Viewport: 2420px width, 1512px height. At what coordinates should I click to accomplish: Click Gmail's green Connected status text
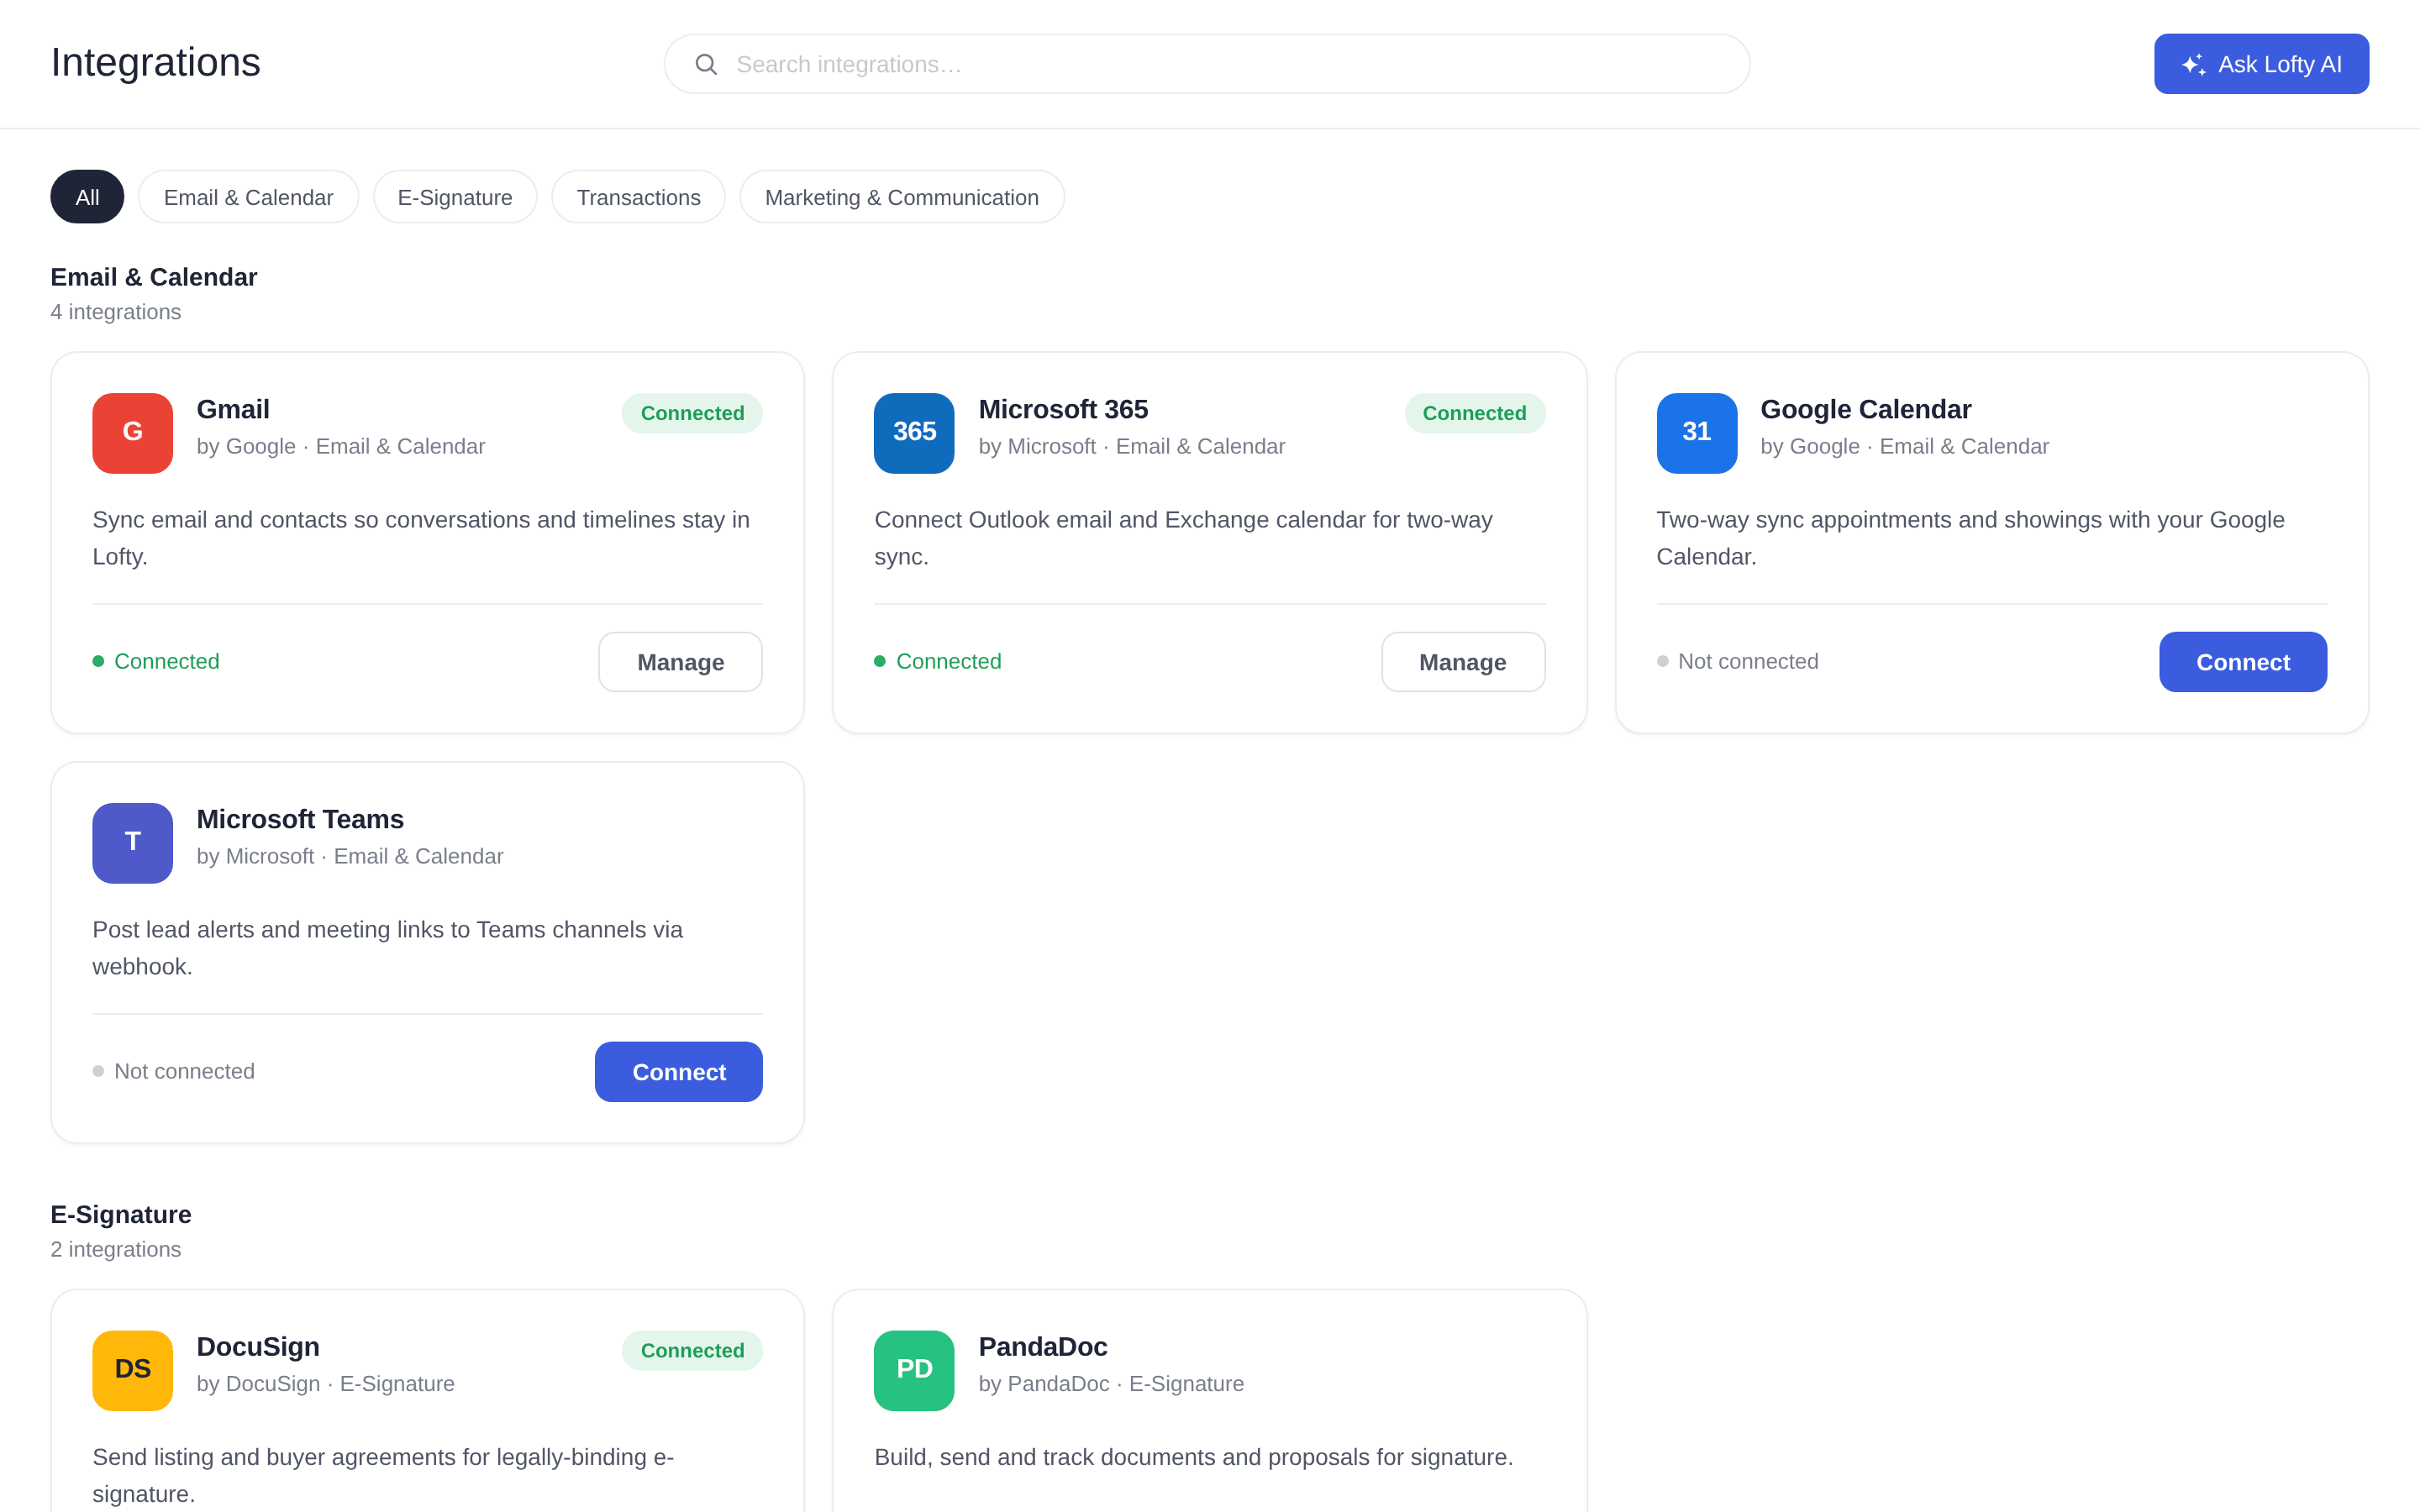(167, 661)
